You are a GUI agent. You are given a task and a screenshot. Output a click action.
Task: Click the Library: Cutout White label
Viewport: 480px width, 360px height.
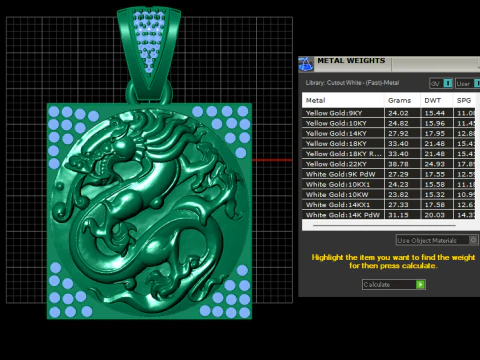(x=352, y=83)
